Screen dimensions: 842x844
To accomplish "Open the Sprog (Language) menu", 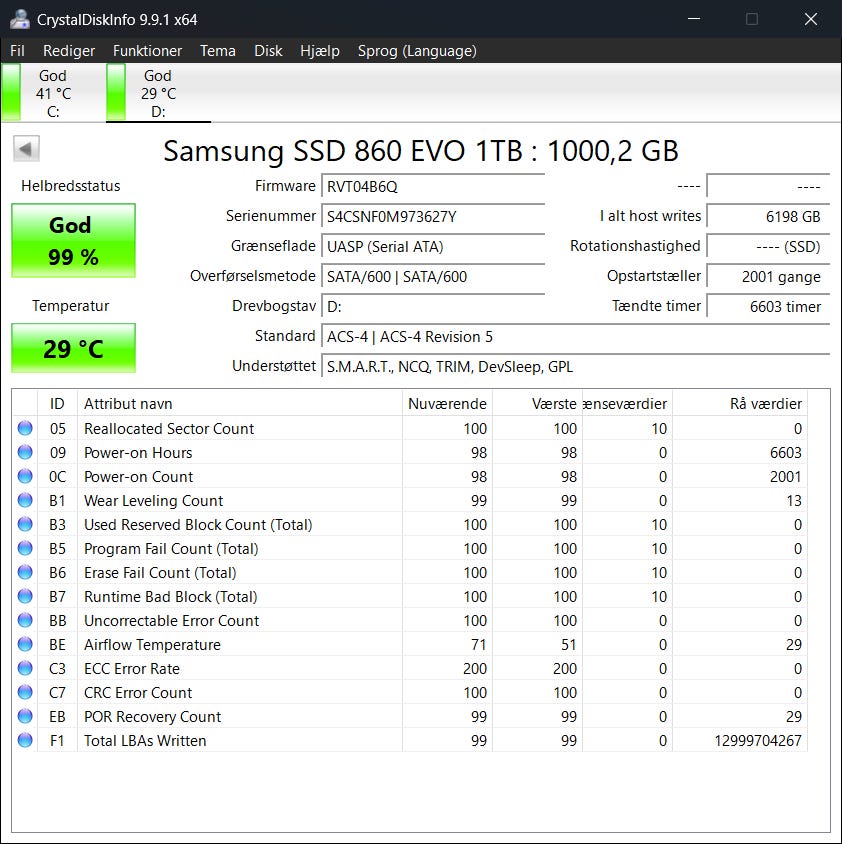I will point(417,51).
